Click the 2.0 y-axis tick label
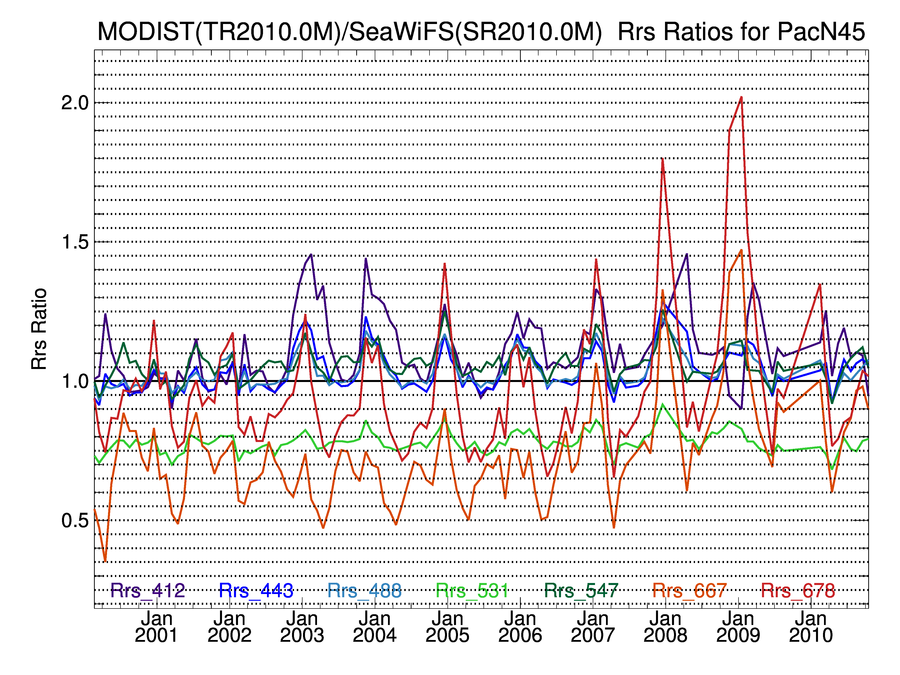Screen dimensions: 900x675 tap(75, 103)
